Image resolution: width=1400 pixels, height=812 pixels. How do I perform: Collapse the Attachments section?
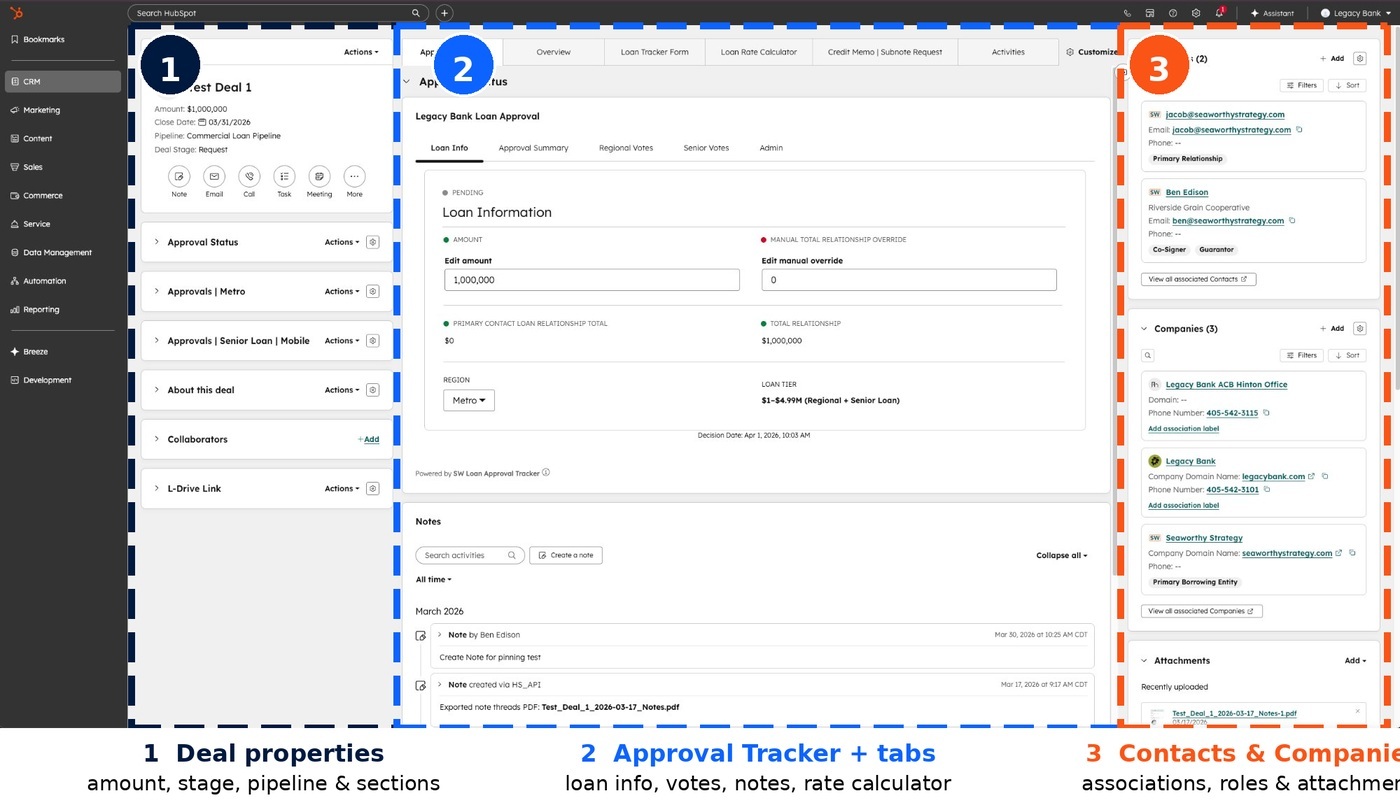(1145, 661)
